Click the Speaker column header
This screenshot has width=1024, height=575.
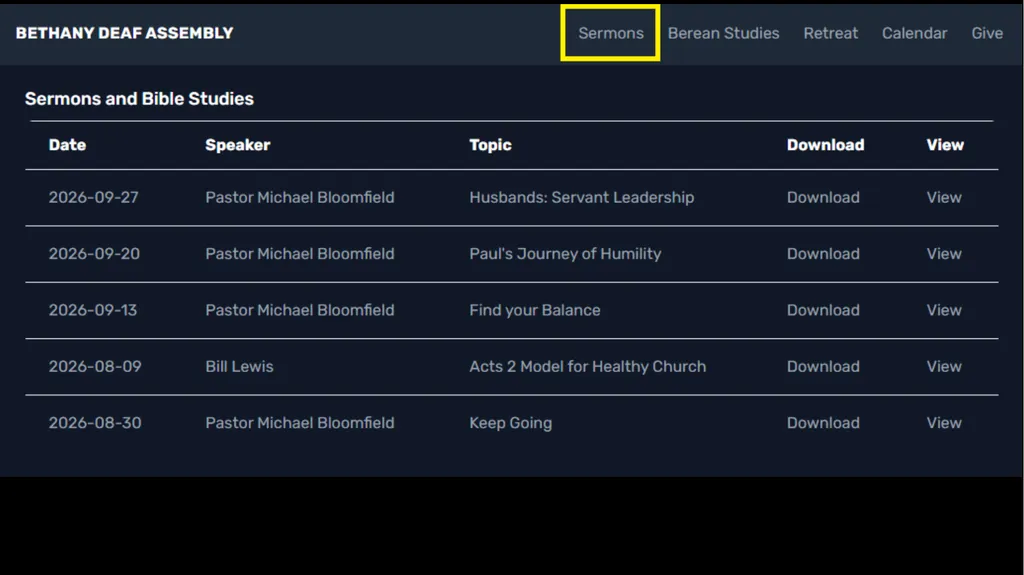point(238,145)
